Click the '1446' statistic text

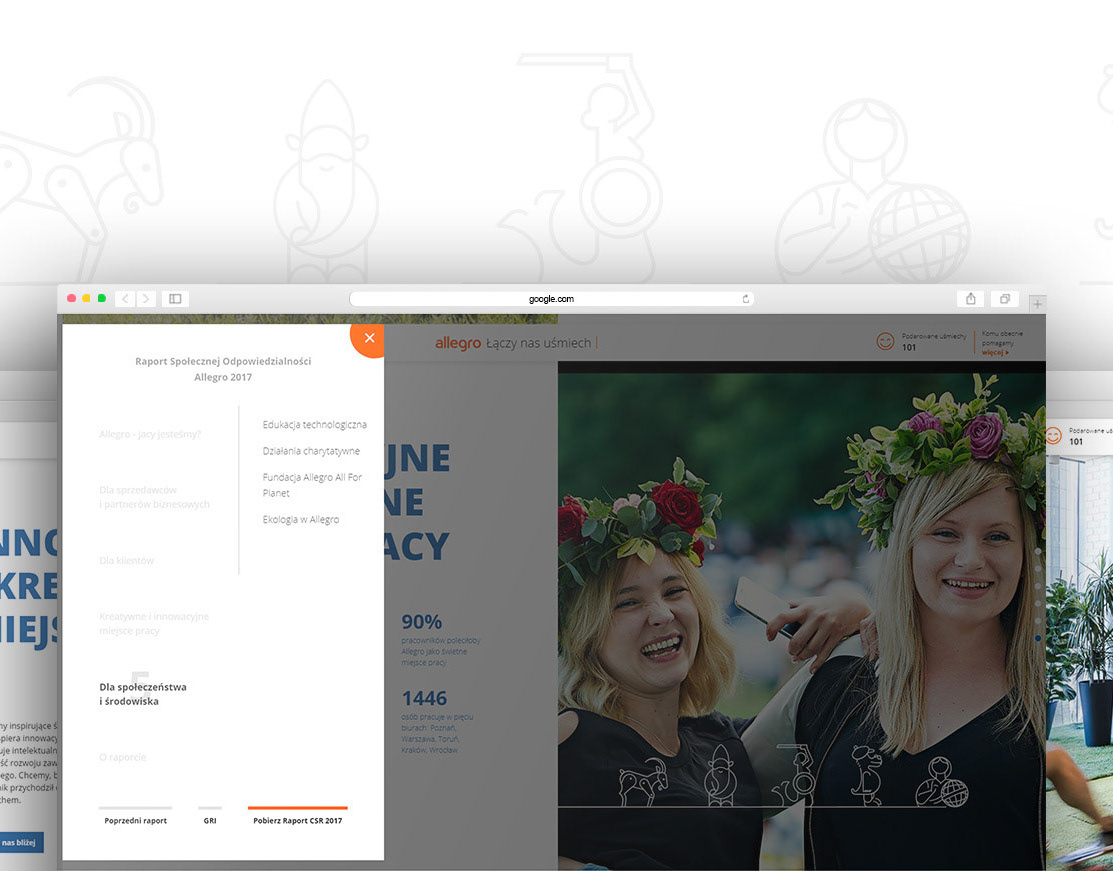tap(424, 699)
